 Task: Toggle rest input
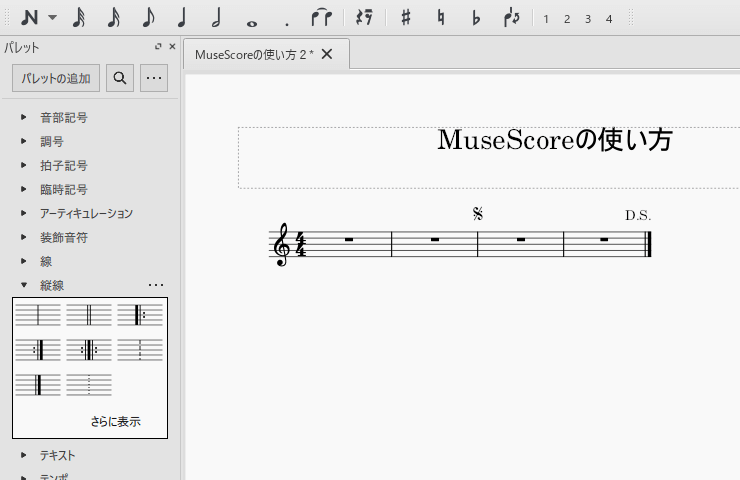tap(364, 18)
